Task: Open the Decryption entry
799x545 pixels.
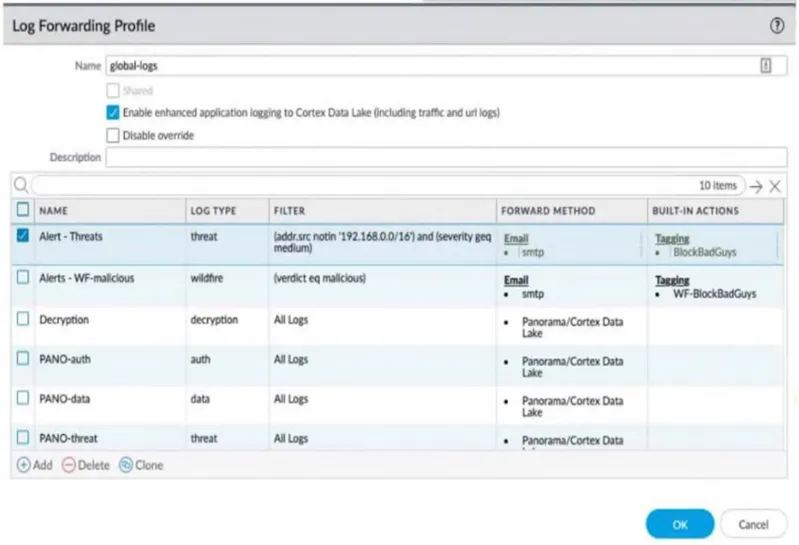Action: coord(64,320)
